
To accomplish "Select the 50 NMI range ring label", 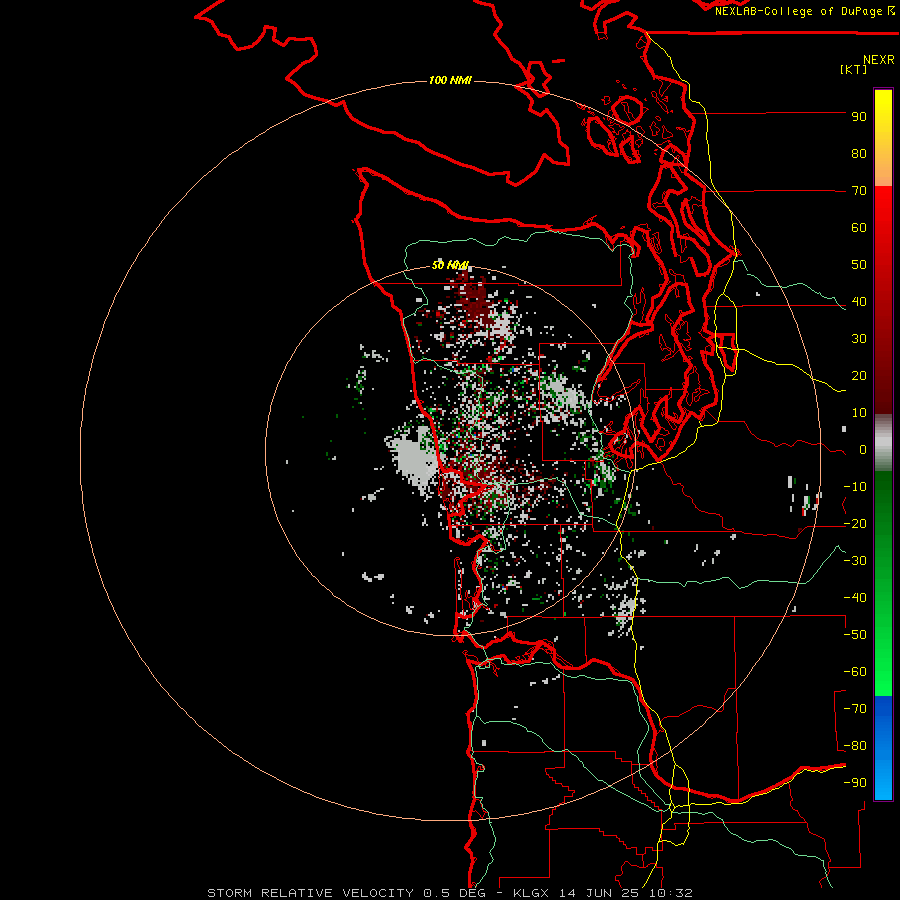I will tap(451, 265).
